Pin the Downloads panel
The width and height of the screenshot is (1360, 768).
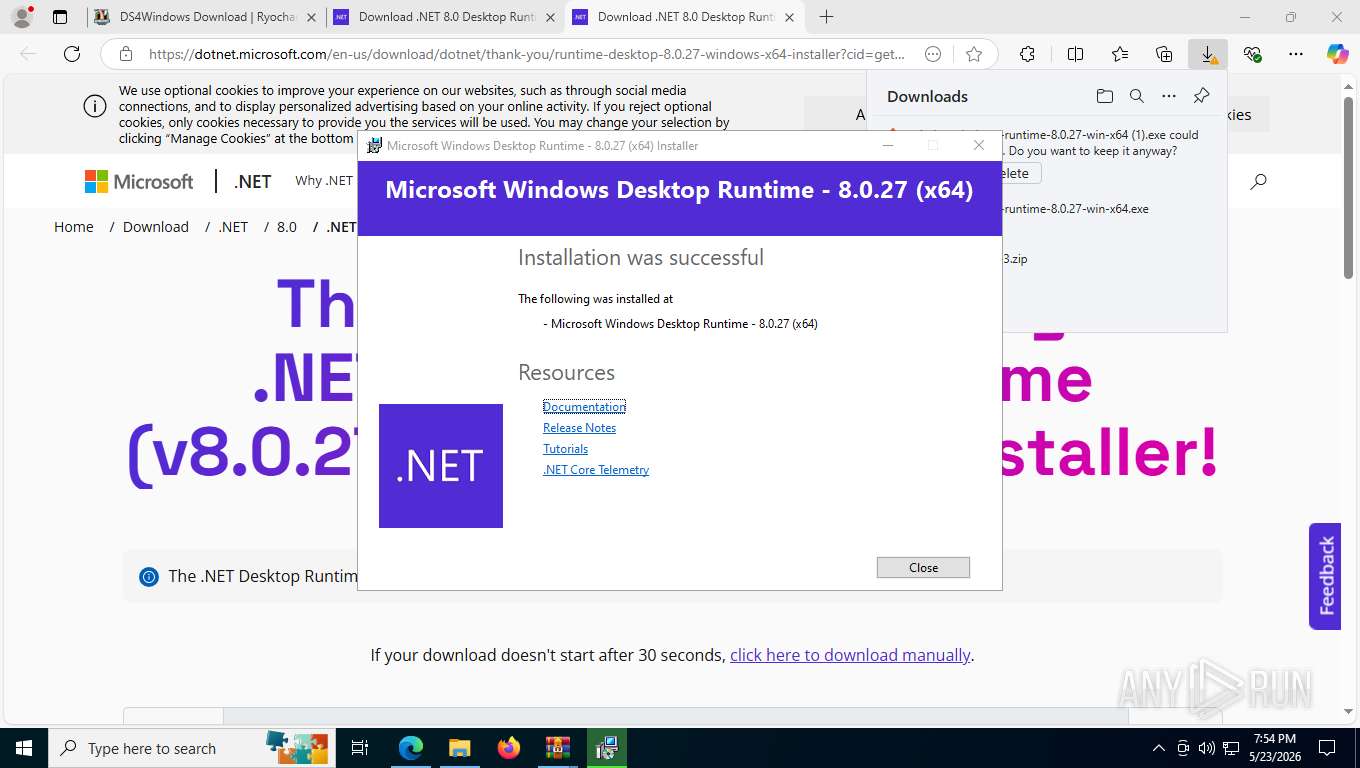pyautogui.click(x=1202, y=96)
